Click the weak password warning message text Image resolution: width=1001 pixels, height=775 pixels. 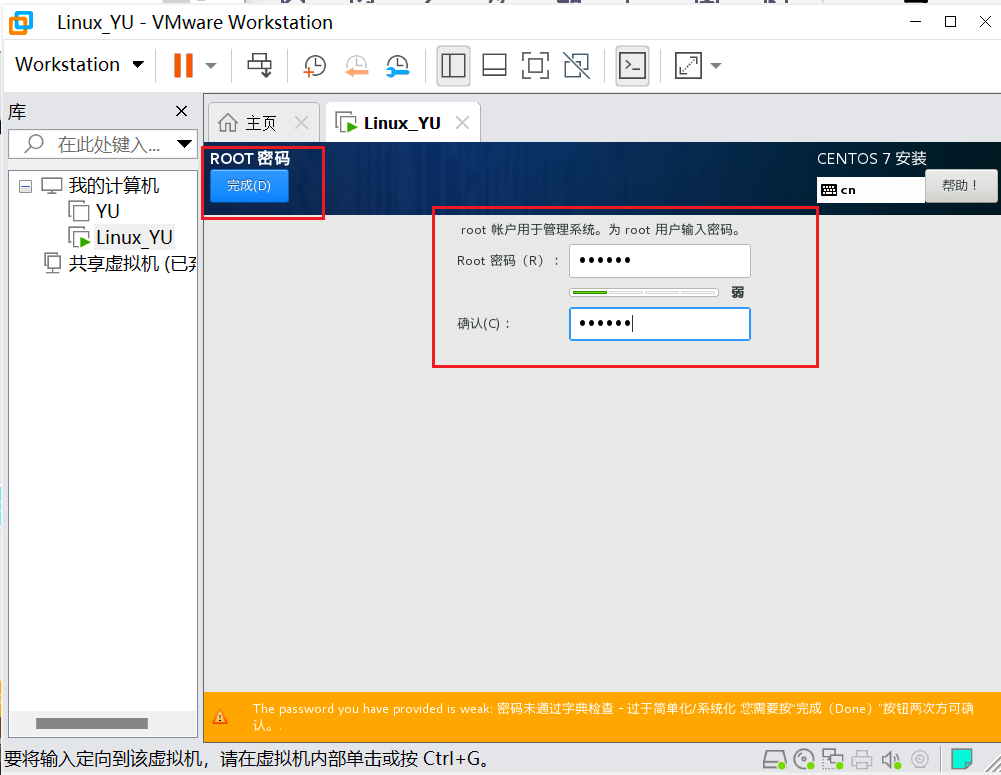click(613, 717)
